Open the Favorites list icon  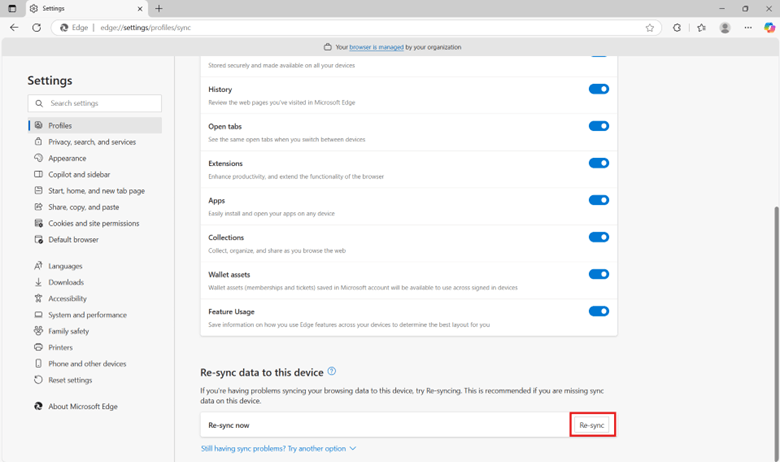point(701,28)
